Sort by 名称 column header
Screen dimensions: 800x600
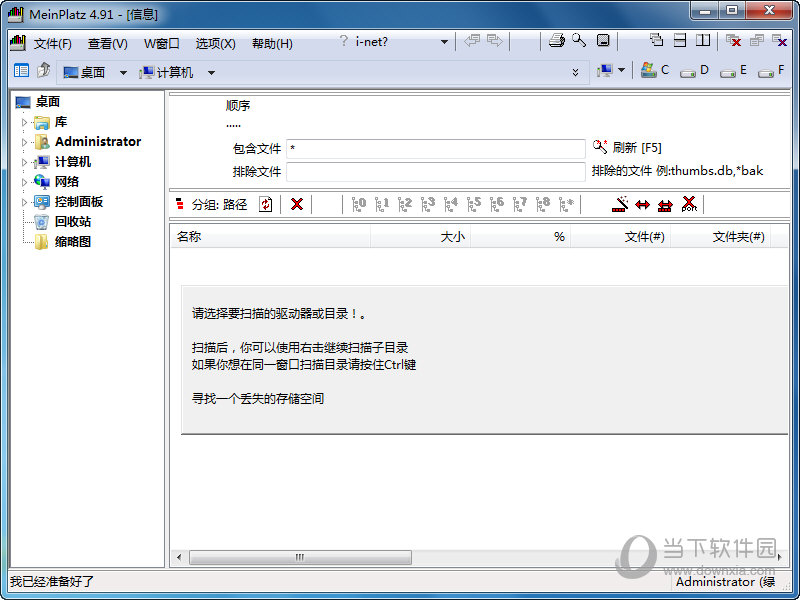point(270,237)
